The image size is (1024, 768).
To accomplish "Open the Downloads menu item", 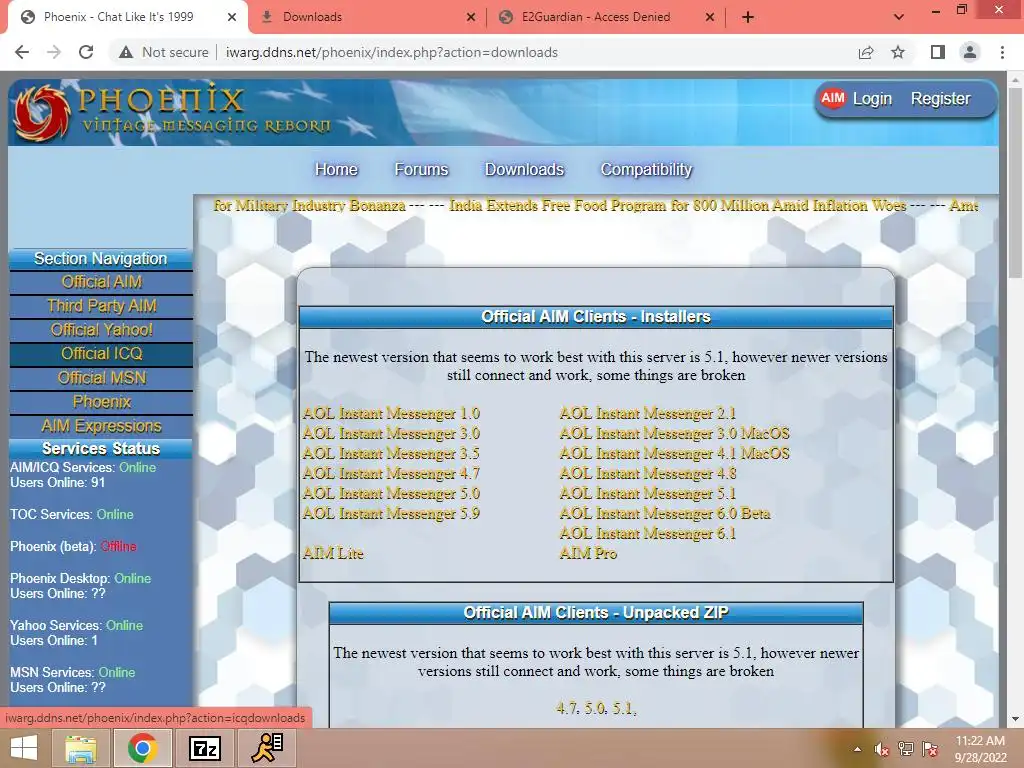I will (524, 169).
